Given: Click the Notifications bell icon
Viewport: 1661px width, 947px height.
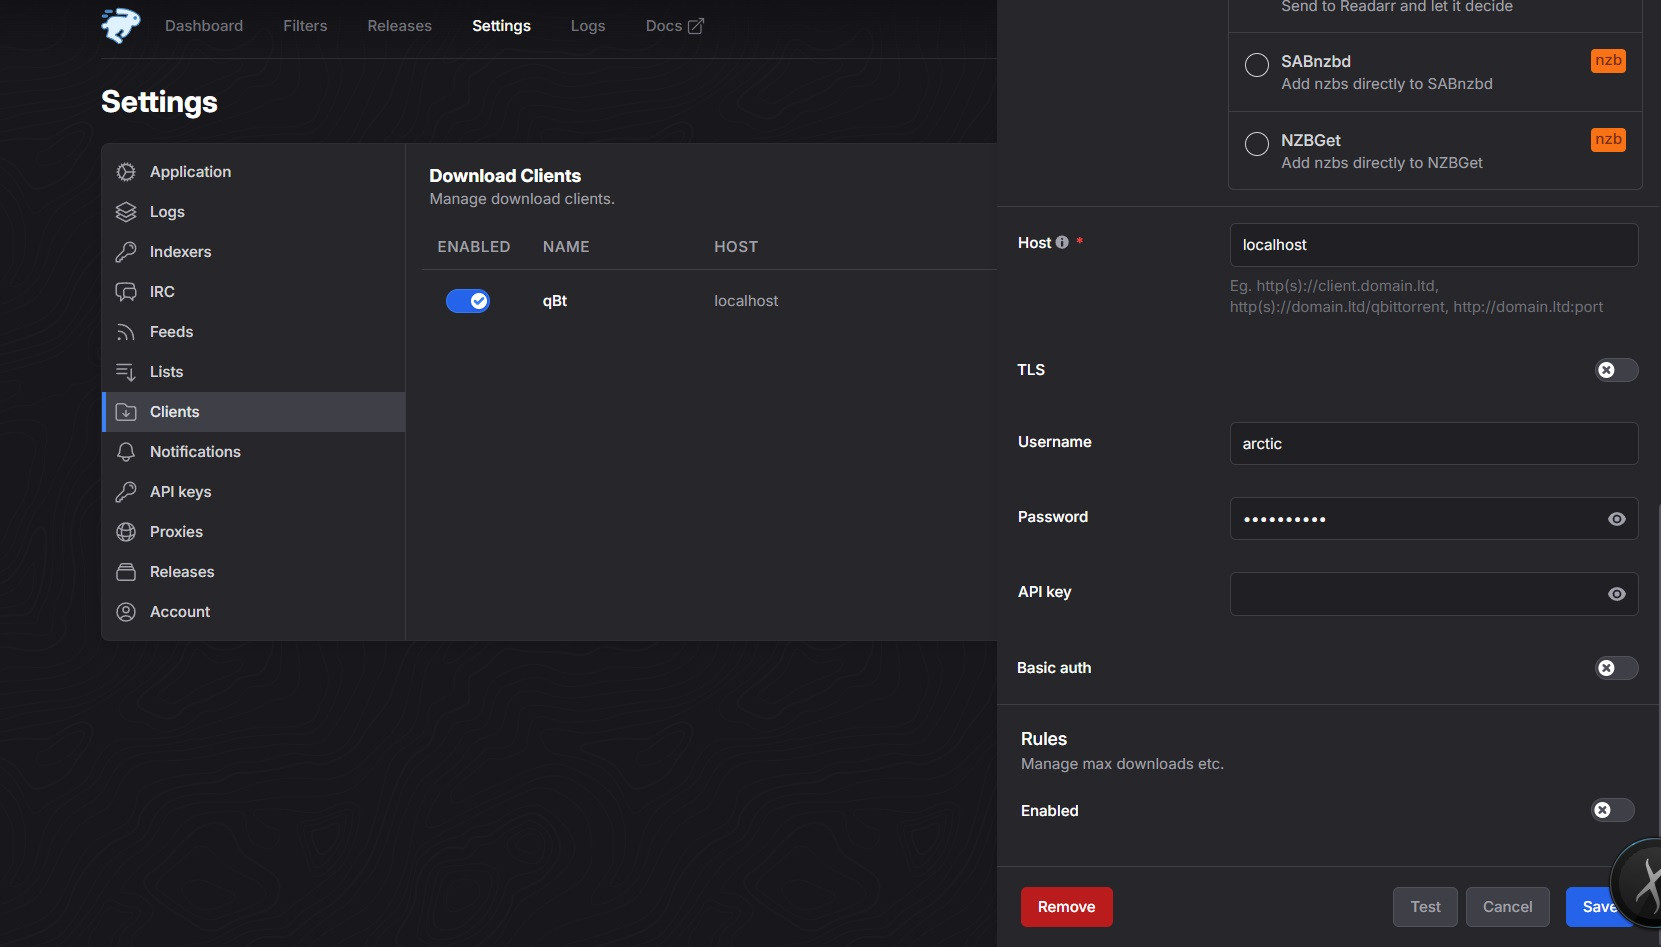Looking at the screenshot, I should coord(126,452).
